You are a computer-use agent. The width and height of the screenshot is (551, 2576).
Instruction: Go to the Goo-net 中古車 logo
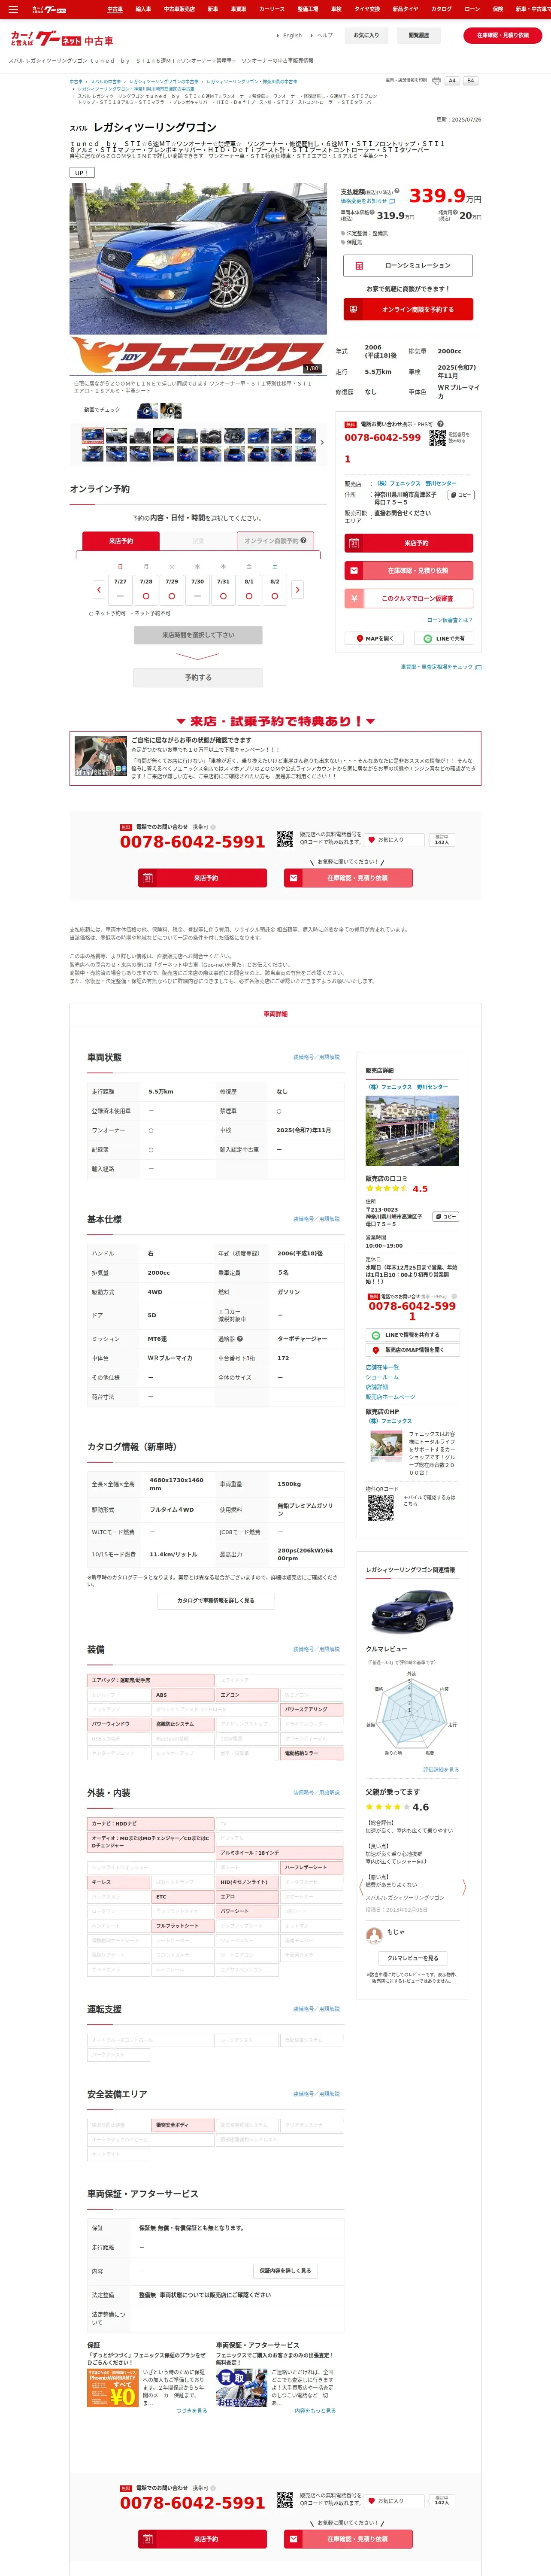coord(61,40)
